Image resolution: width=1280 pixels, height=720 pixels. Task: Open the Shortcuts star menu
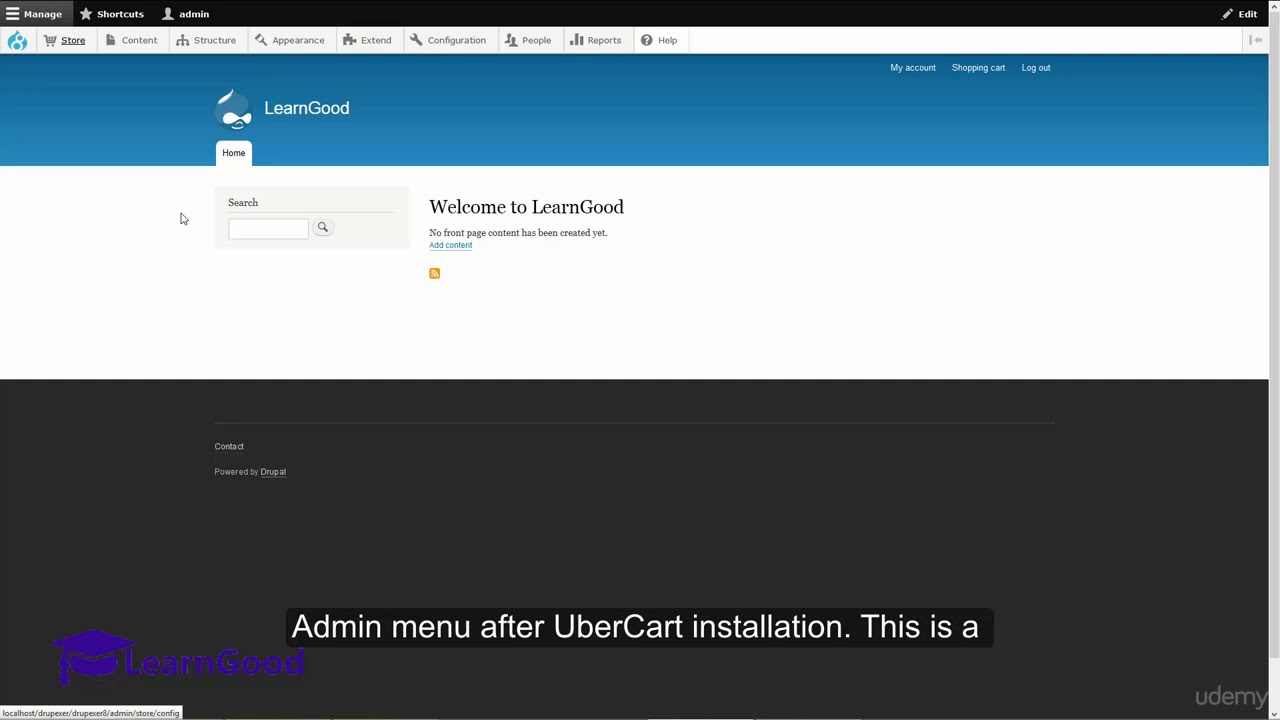[x=112, y=14]
